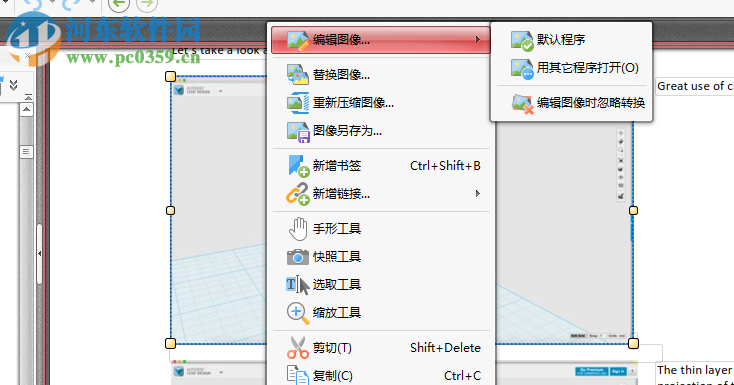Choose 图像另存为 to save image
Image resolution: width=734 pixels, height=385 pixels.
[x=381, y=131]
